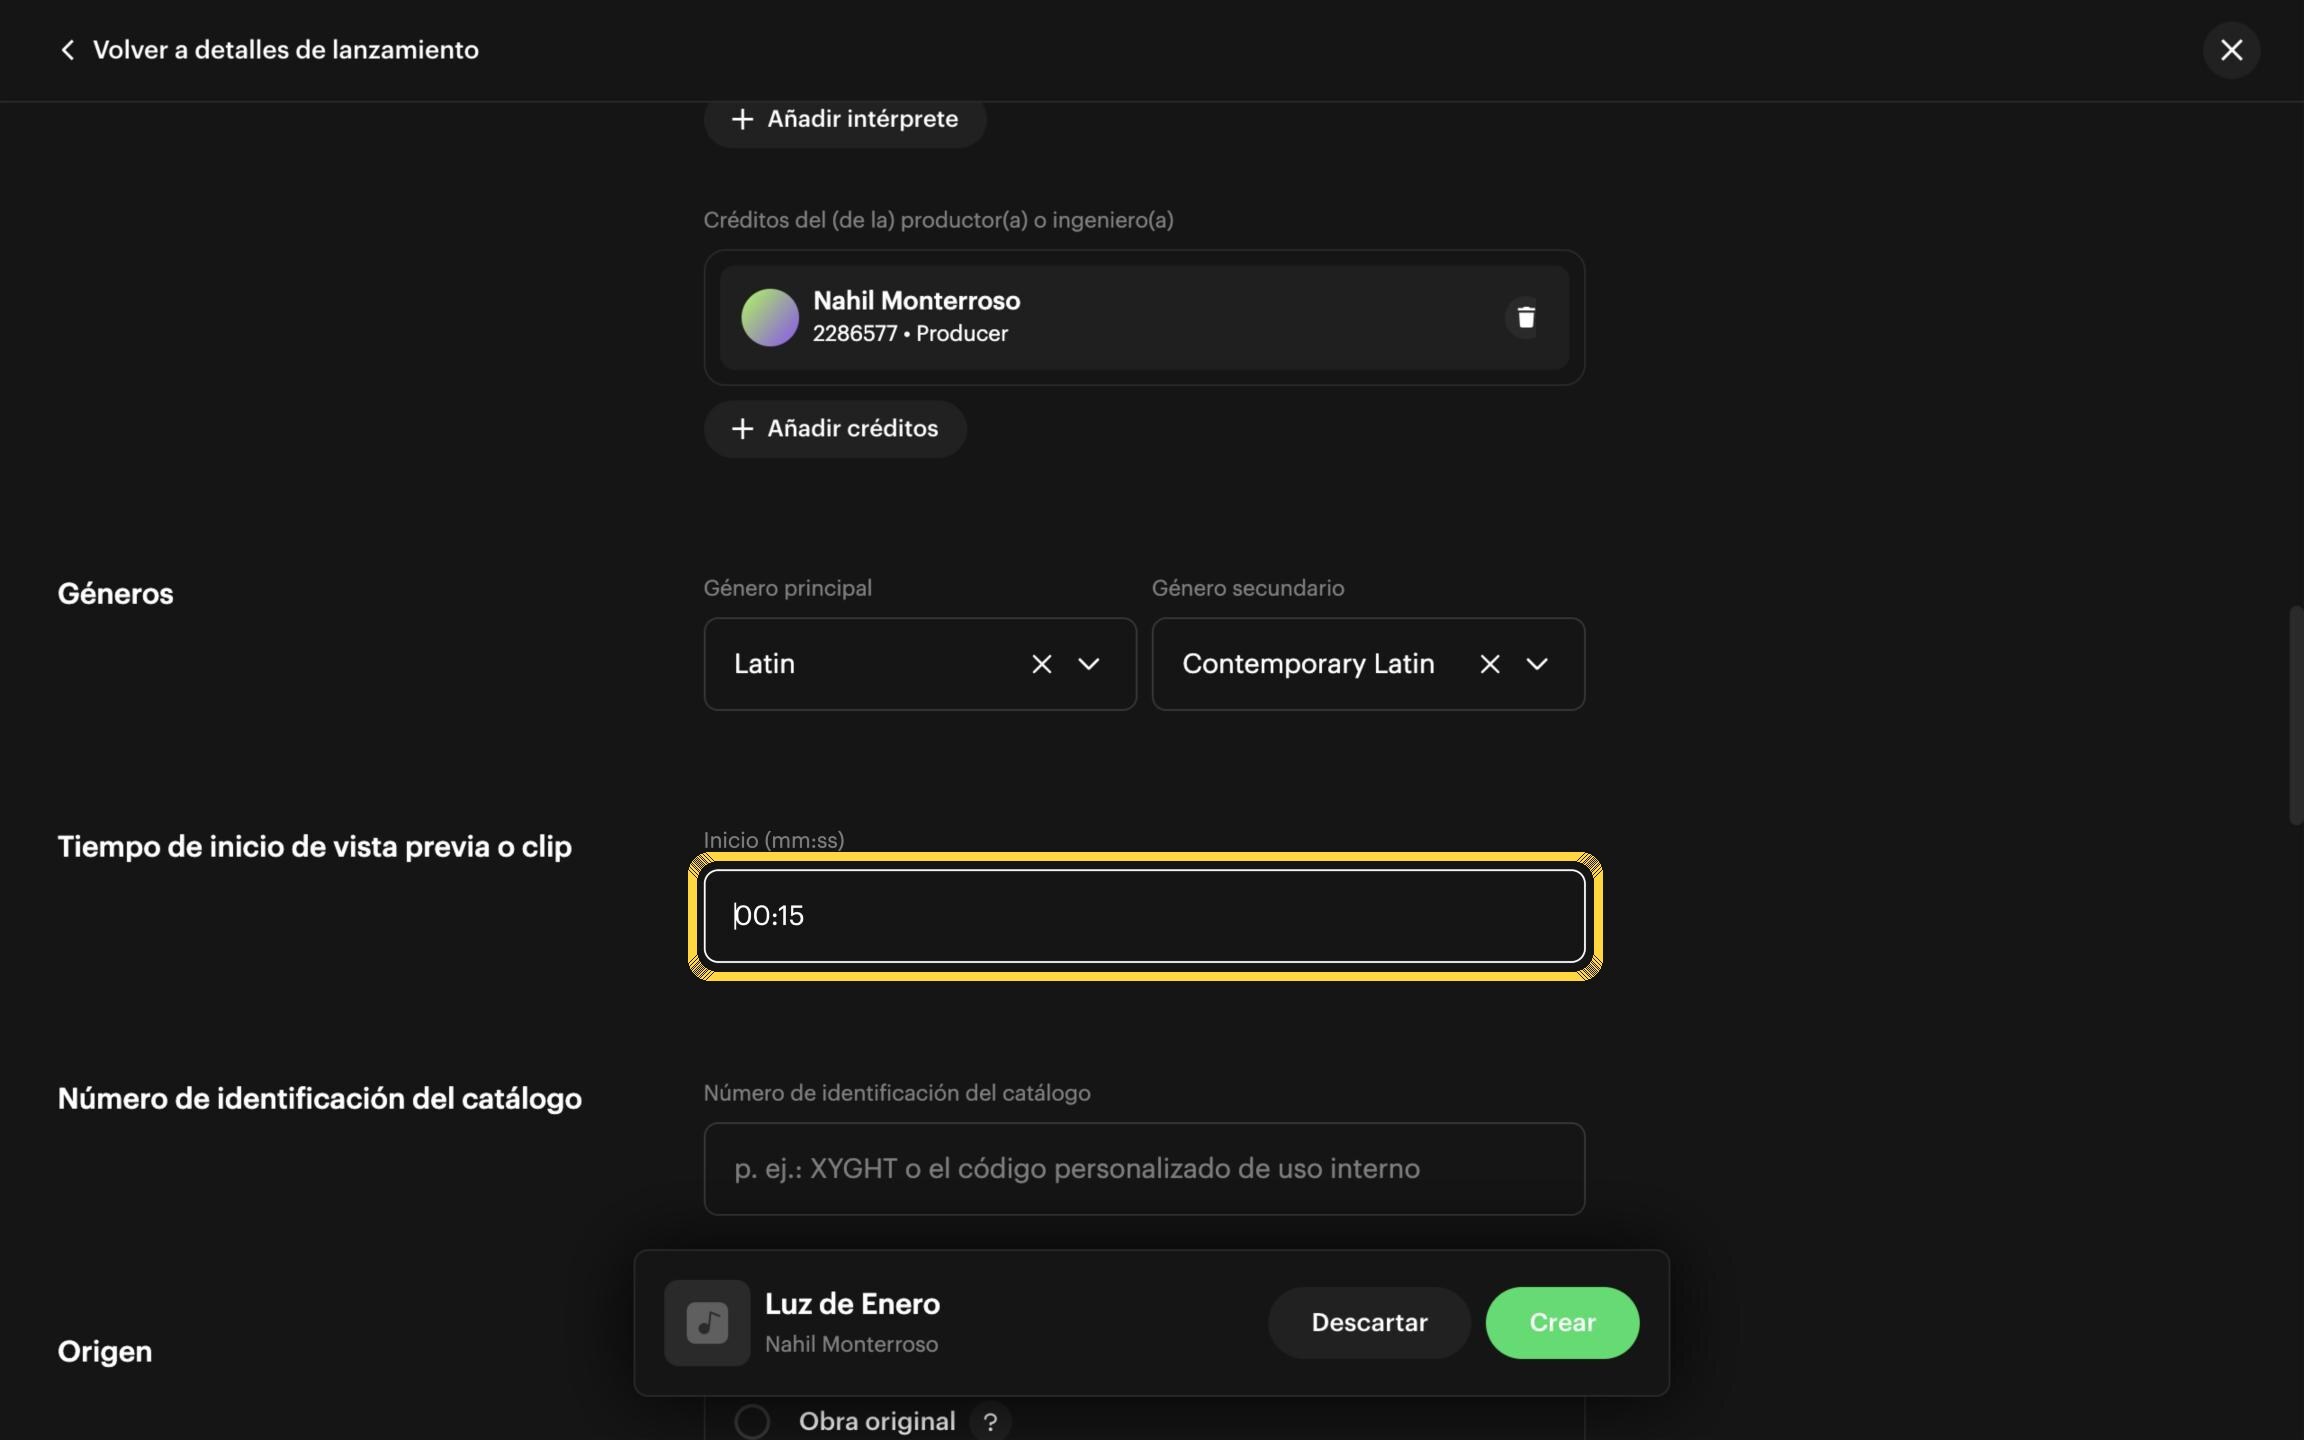Click the catalog ID number field

click(x=1144, y=1169)
